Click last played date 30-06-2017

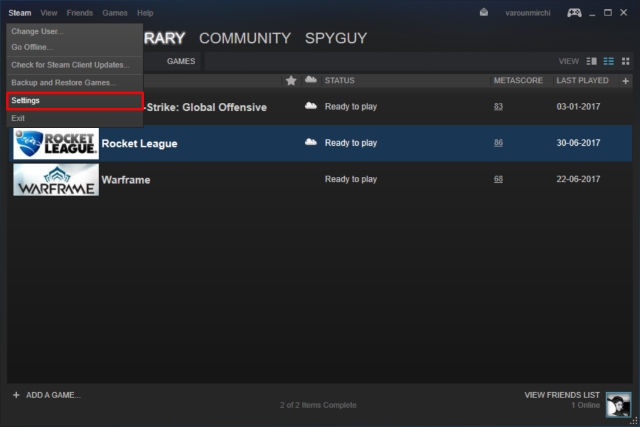click(x=578, y=143)
